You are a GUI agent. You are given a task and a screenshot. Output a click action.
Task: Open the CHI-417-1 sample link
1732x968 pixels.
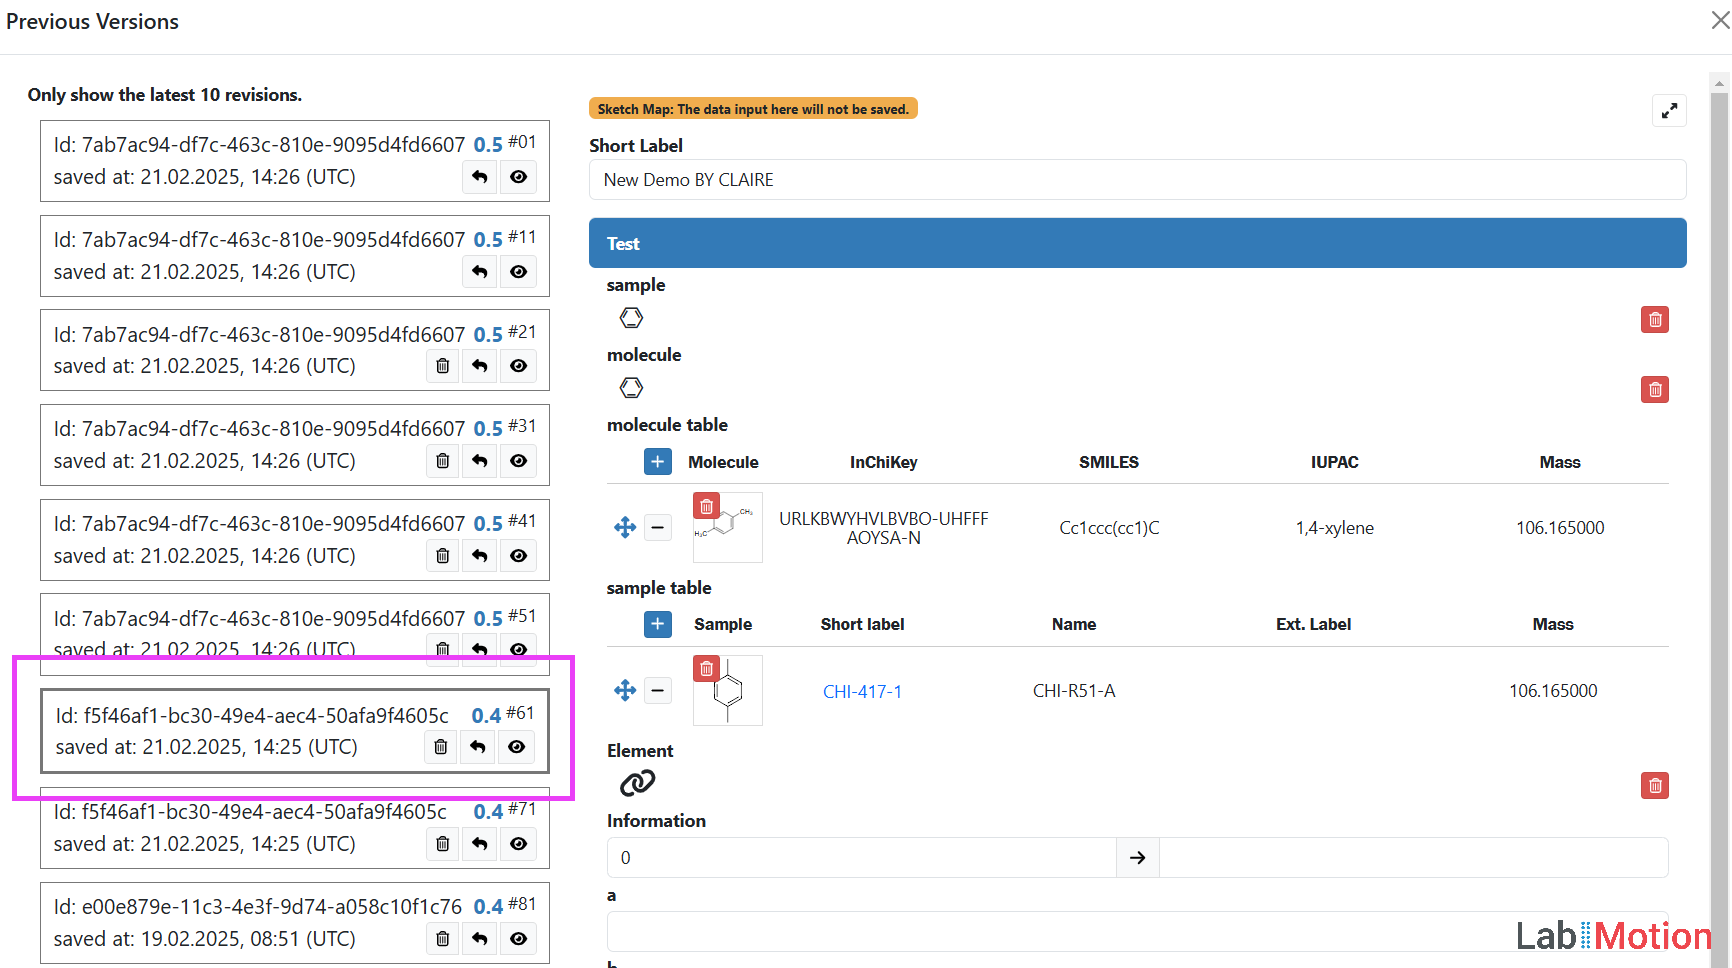point(862,692)
